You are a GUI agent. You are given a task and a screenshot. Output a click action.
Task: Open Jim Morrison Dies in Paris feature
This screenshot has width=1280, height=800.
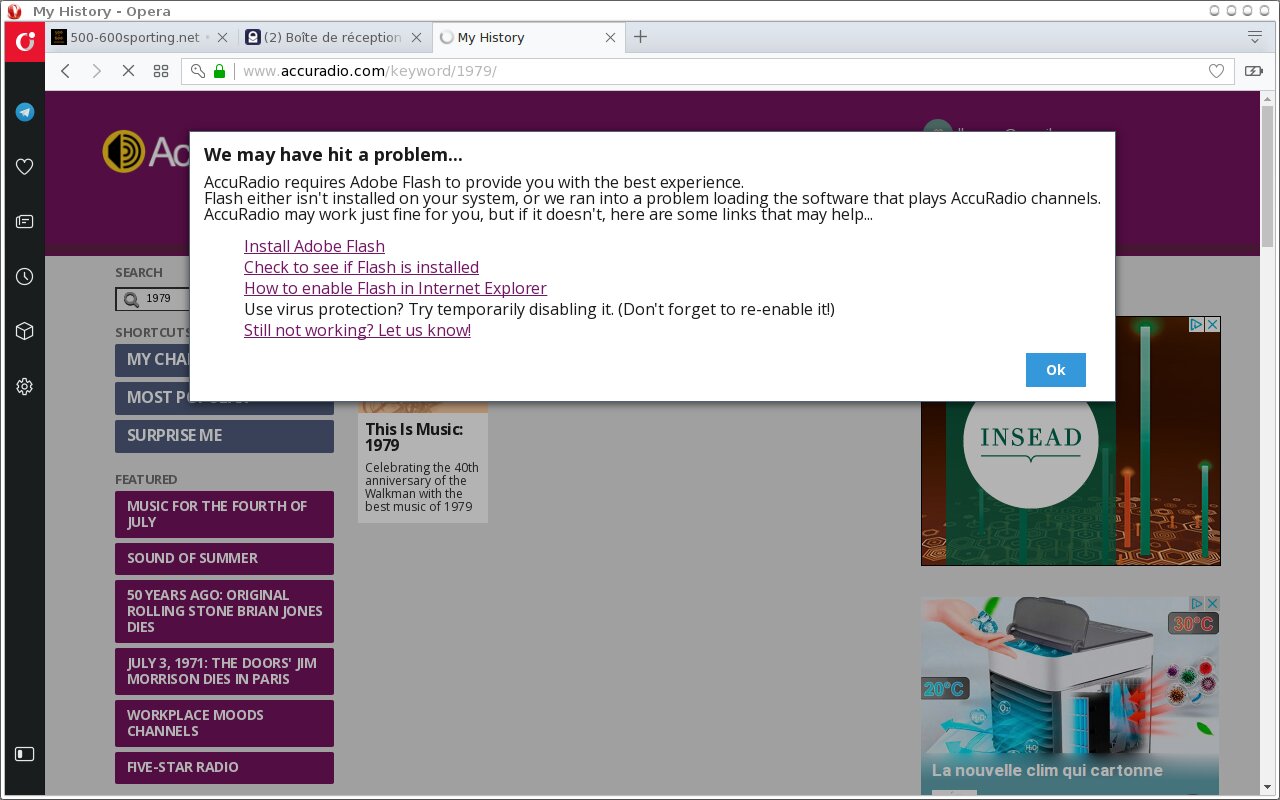[224, 671]
